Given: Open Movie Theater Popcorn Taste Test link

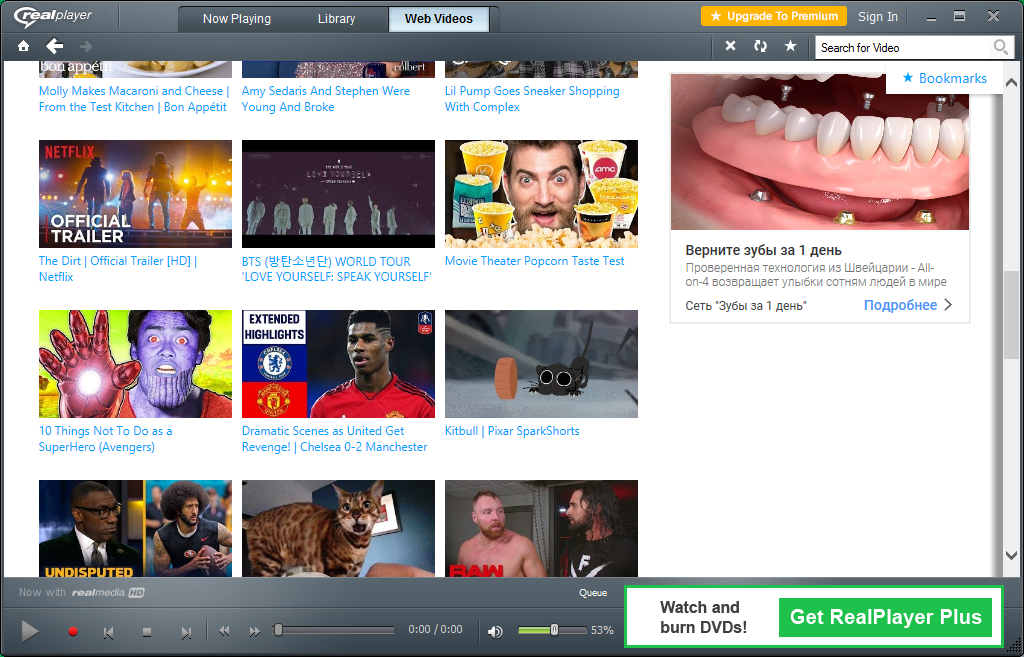Looking at the screenshot, I should click(x=535, y=261).
